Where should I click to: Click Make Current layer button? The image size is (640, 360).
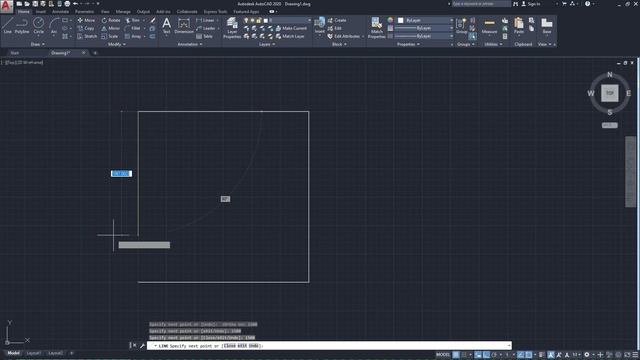tap(291, 28)
